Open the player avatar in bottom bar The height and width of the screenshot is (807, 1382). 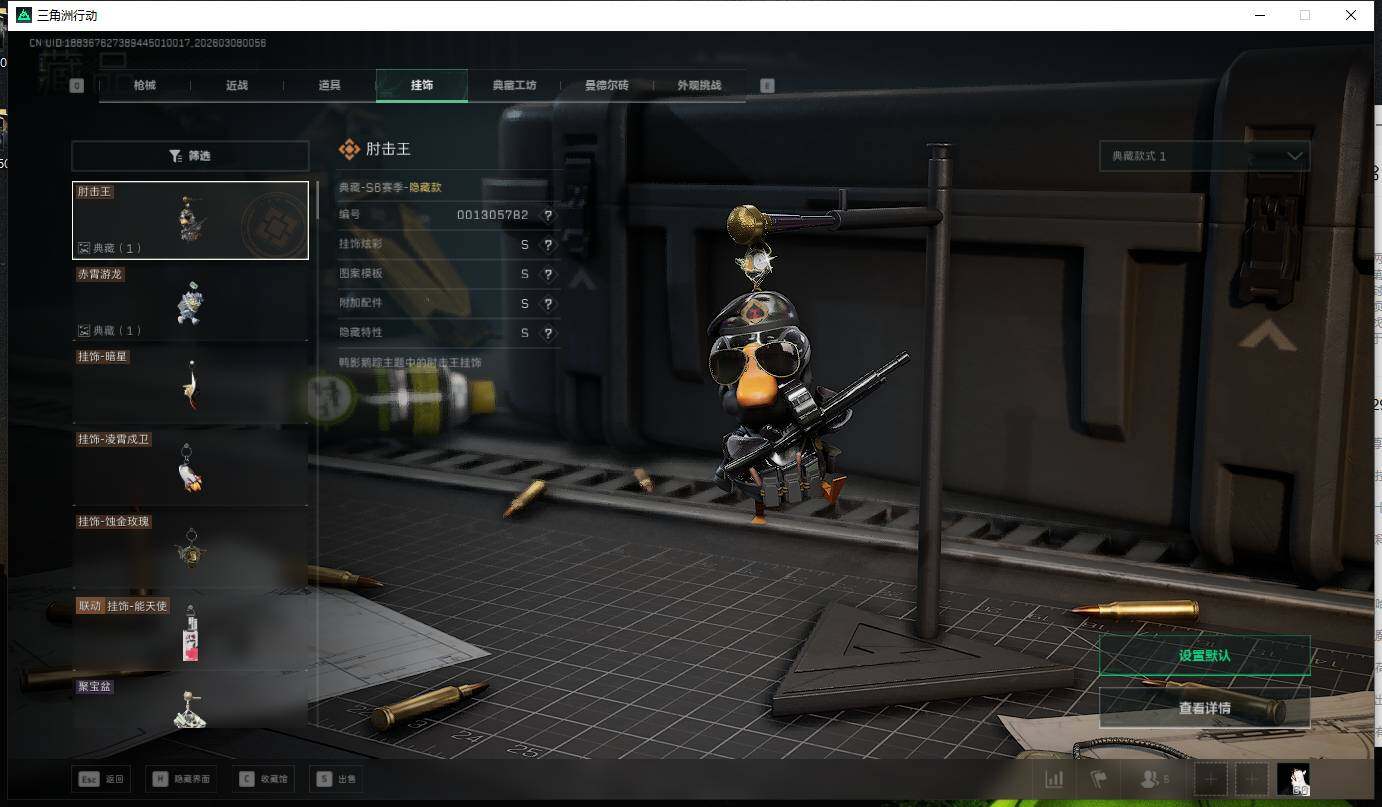(1293, 779)
